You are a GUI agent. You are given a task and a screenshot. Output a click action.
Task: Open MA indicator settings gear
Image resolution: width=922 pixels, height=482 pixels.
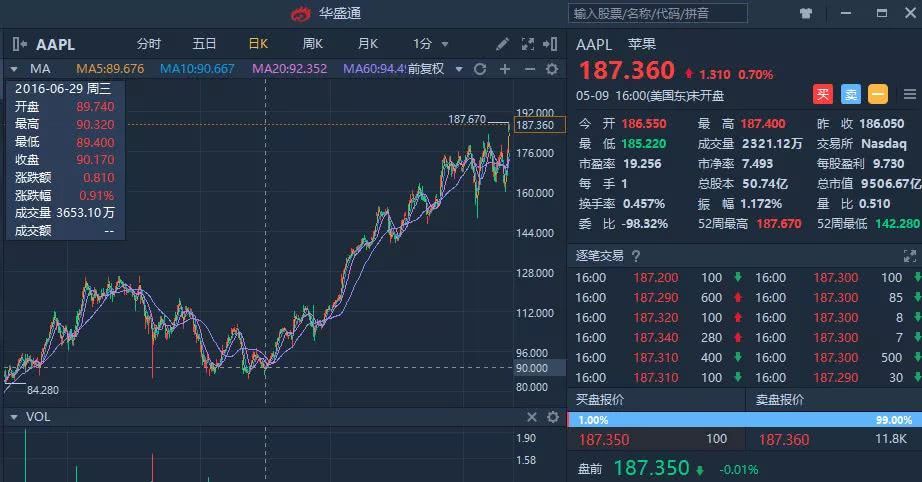[x=552, y=69]
